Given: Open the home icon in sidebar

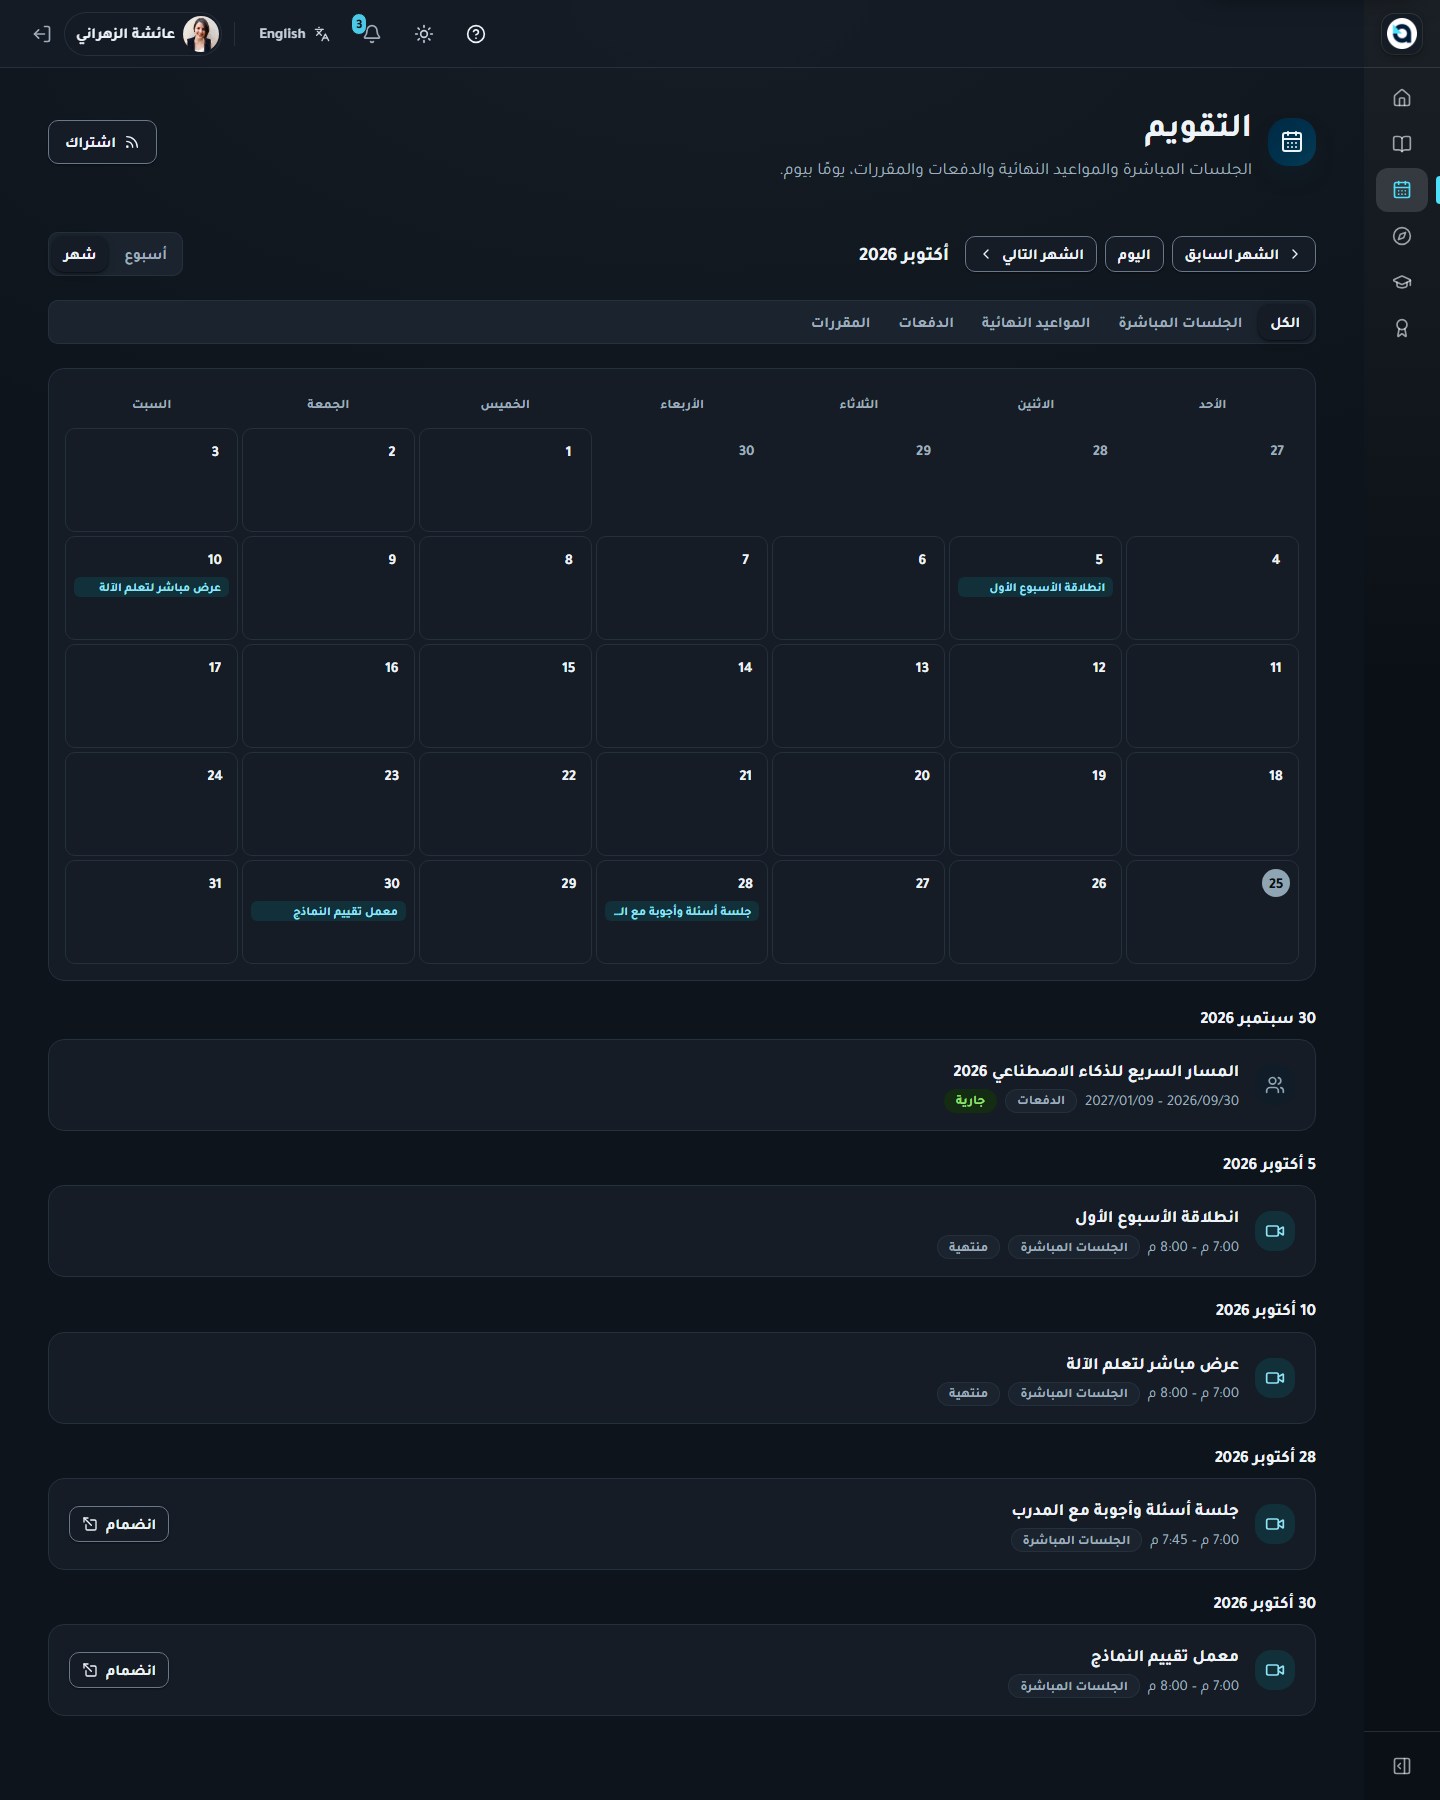Looking at the screenshot, I should point(1401,97).
